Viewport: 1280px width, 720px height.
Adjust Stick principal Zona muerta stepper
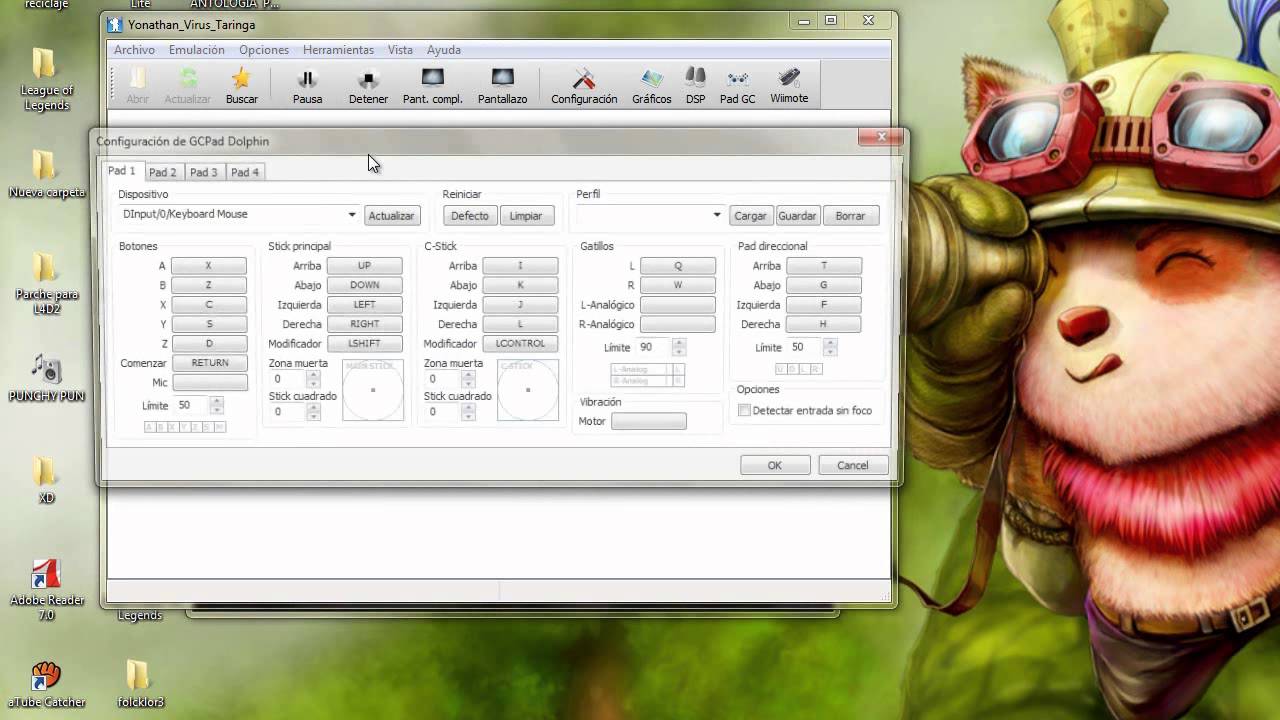313,379
